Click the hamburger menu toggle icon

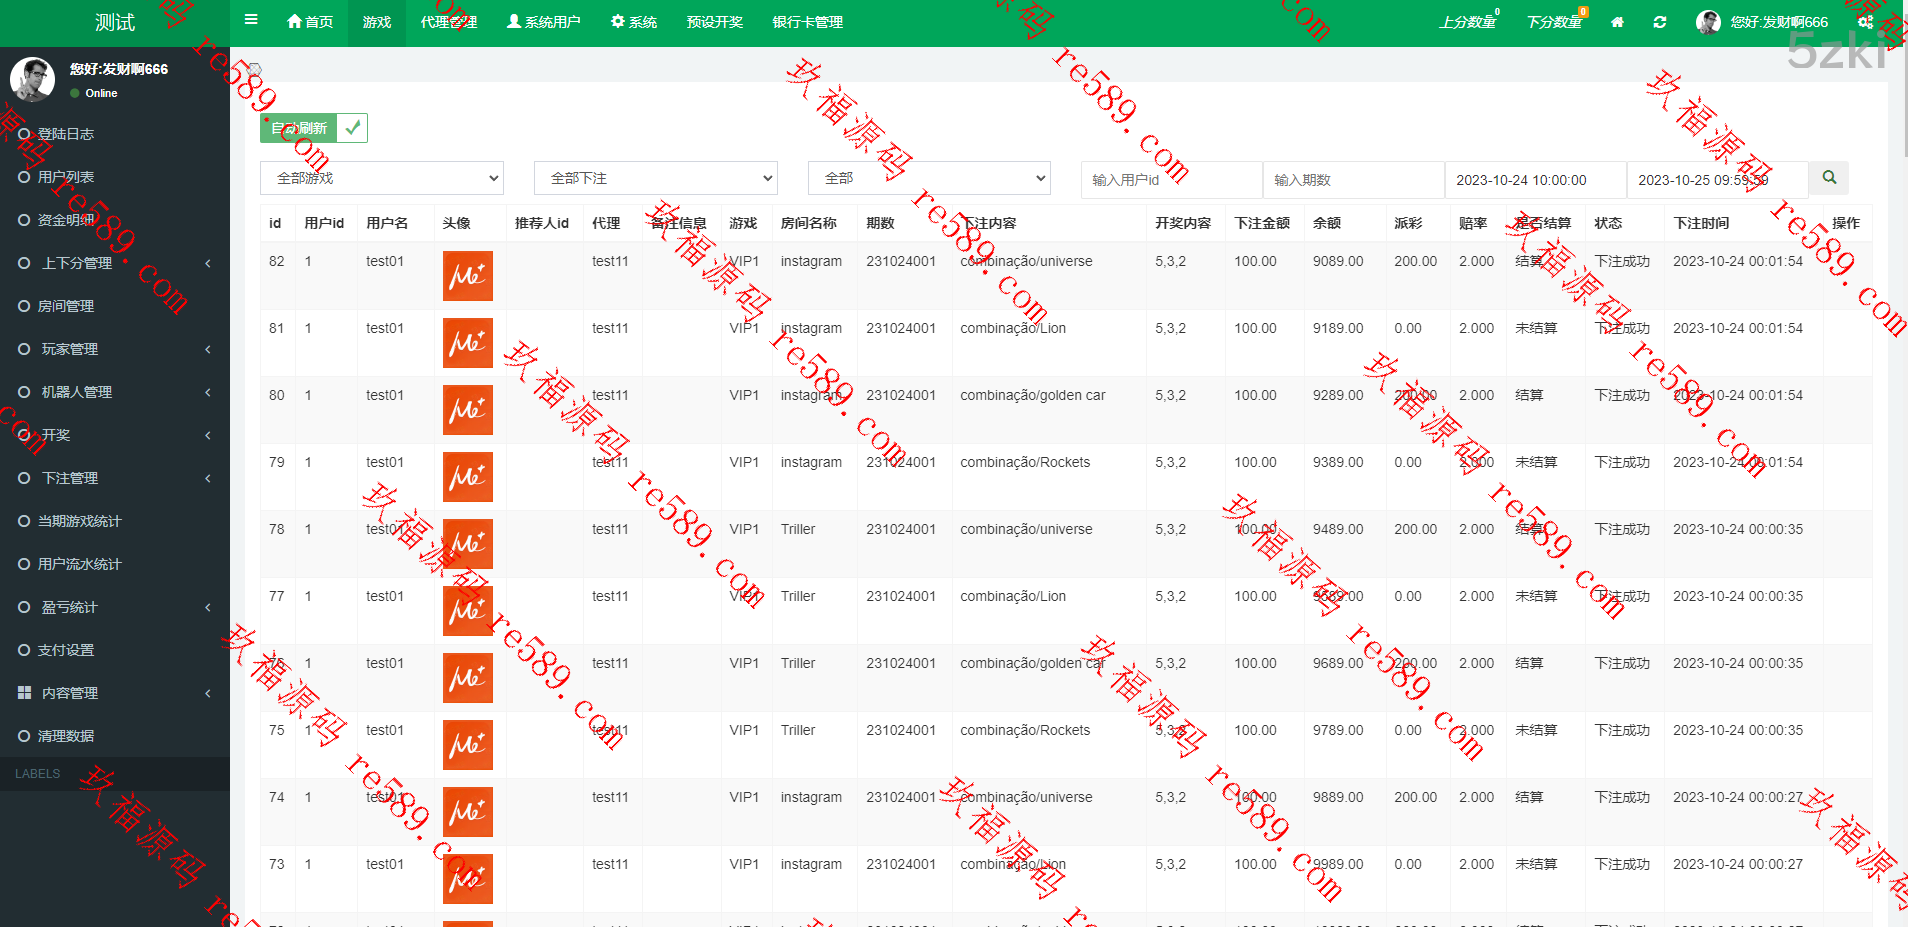251,20
